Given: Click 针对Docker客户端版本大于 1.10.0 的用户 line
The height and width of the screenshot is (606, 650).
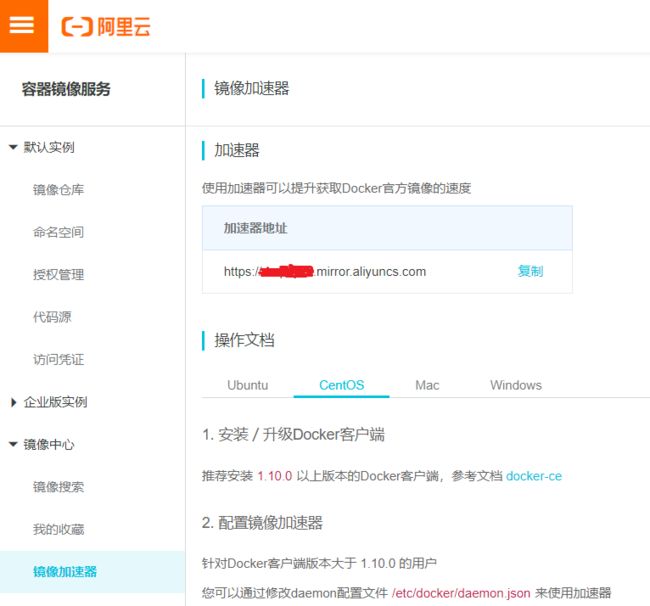Looking at the screenshot, I should tap(319, 563).
